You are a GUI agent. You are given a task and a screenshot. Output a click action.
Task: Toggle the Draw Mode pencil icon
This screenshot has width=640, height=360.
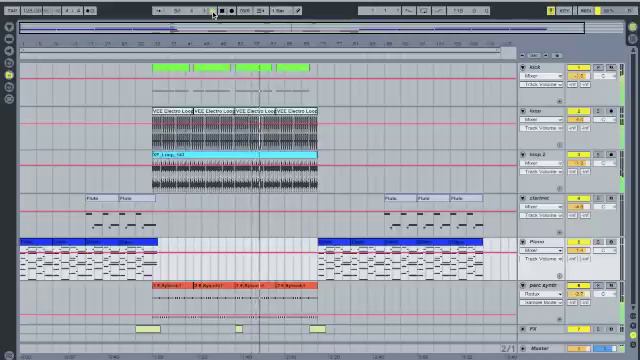point(298,11)
